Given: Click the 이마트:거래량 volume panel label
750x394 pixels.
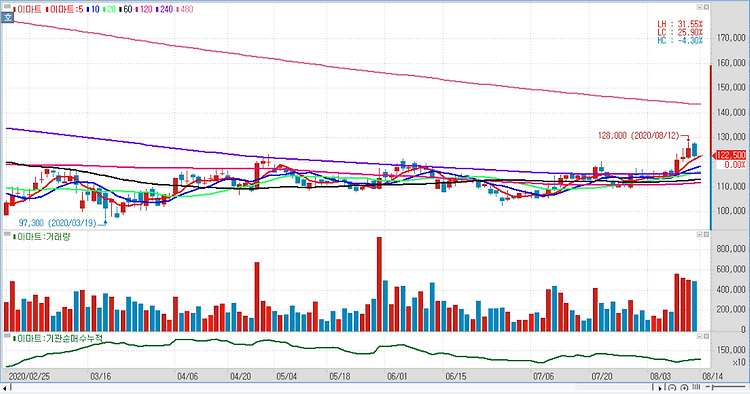Looking at the screenshot, I should (41, 236).
